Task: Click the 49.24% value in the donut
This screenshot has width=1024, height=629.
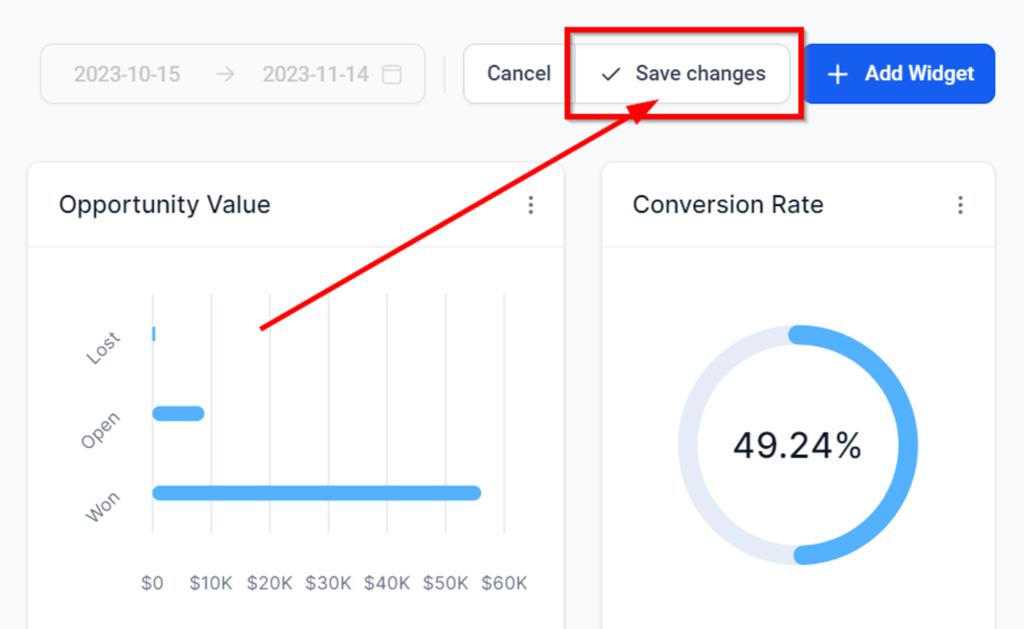Action: (x=797, y=446)
